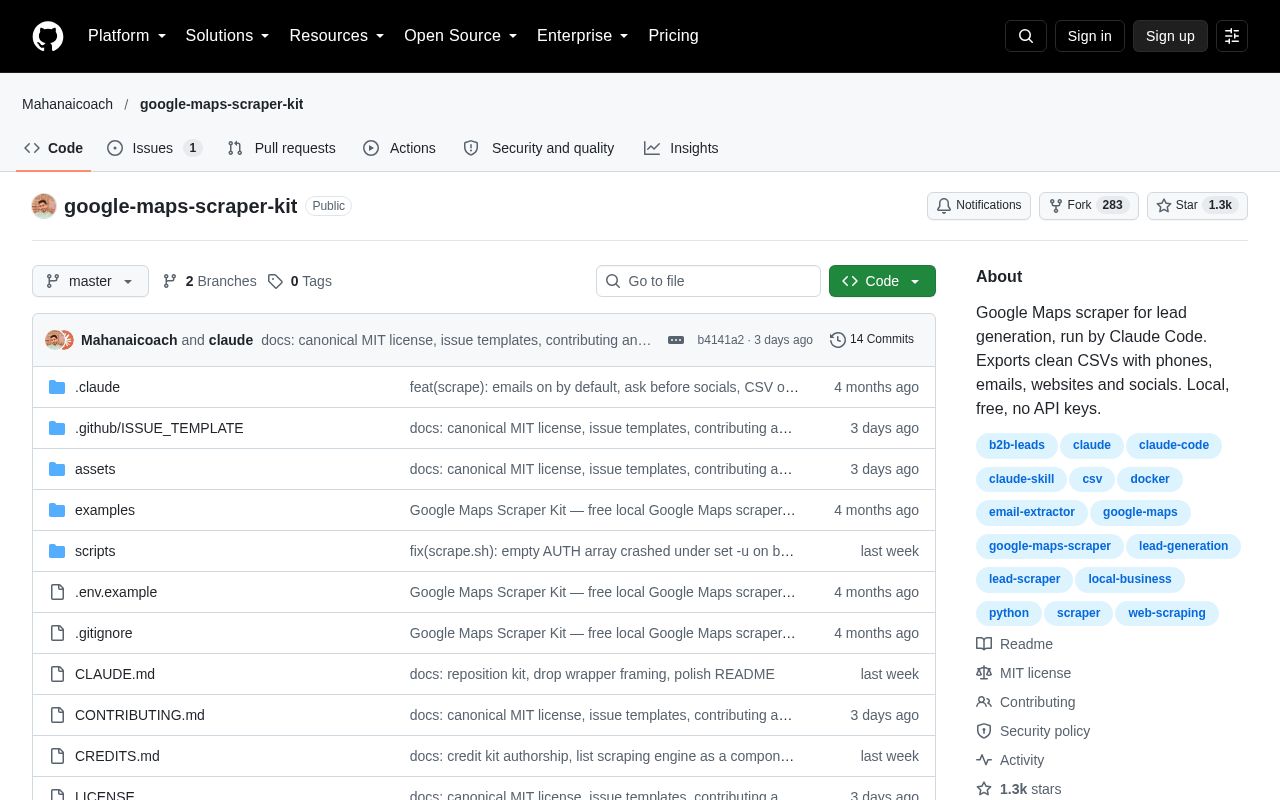The height and width of the screenshot is (800, 1280).
Task: Go to the GitHub homepage logo
Action: pyautogui.click(x=48, y=36)
